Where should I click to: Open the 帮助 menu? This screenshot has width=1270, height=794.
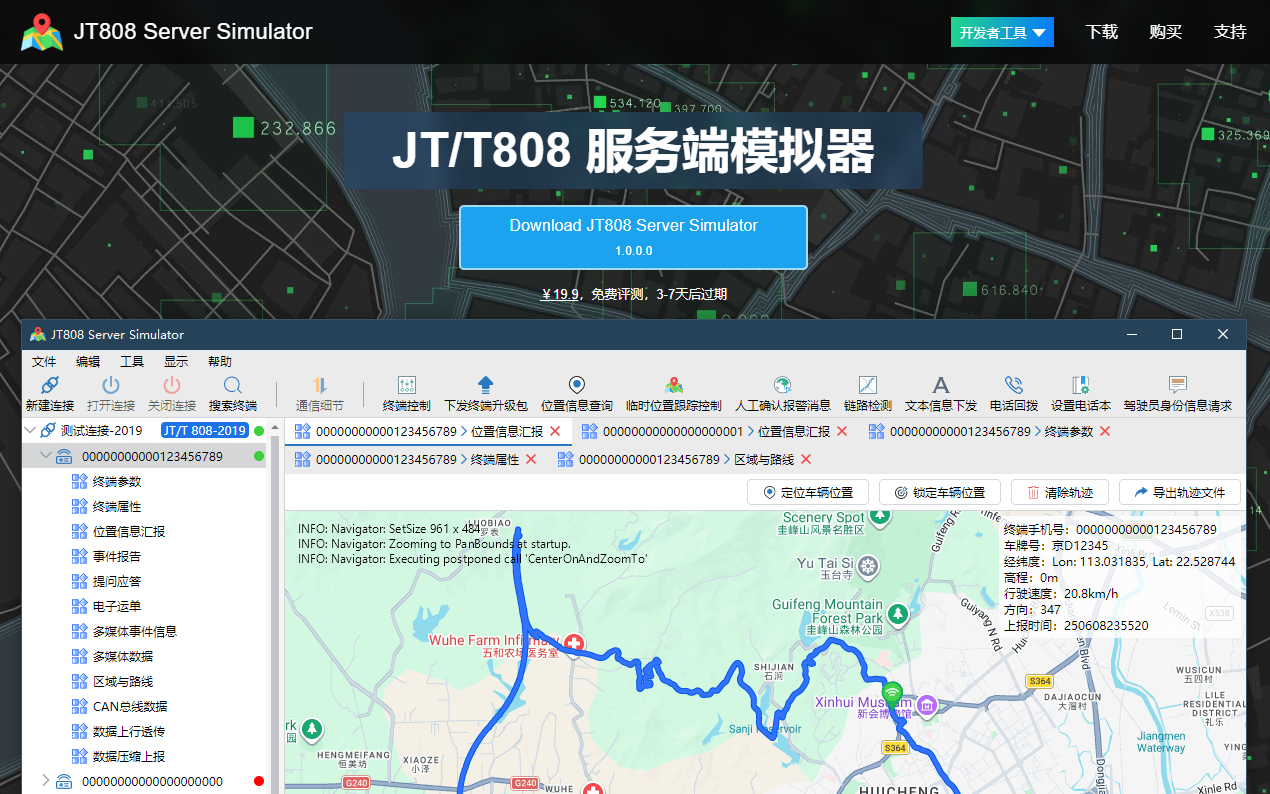click(x=220, y=362)
